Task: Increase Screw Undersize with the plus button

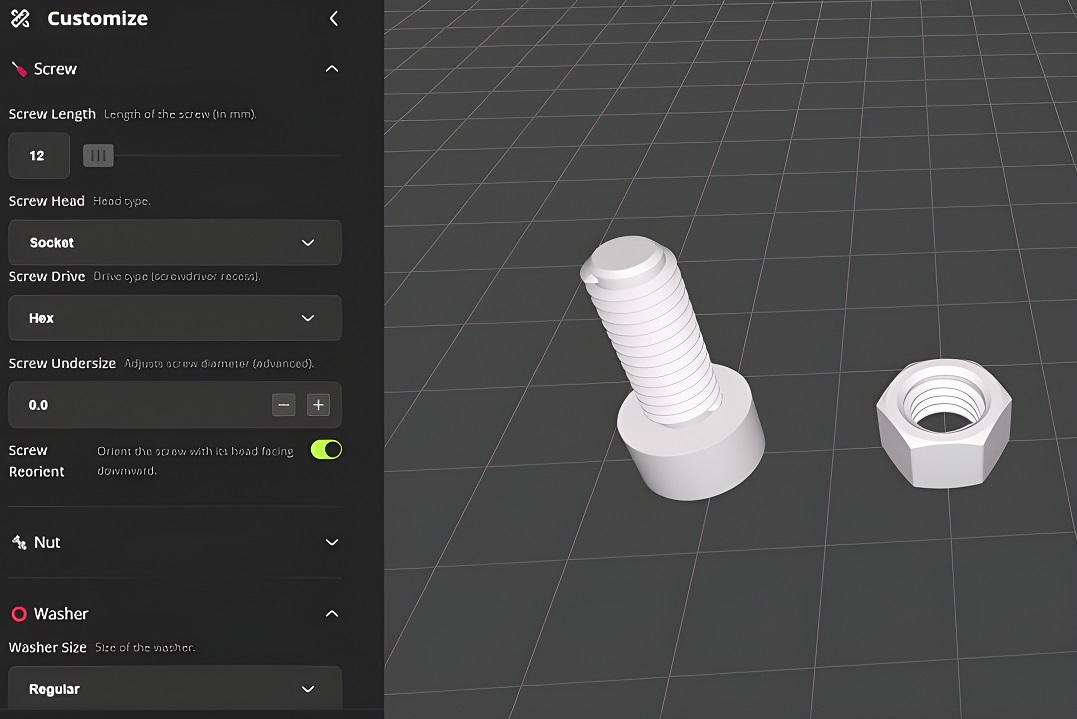Action: (318, 405)
